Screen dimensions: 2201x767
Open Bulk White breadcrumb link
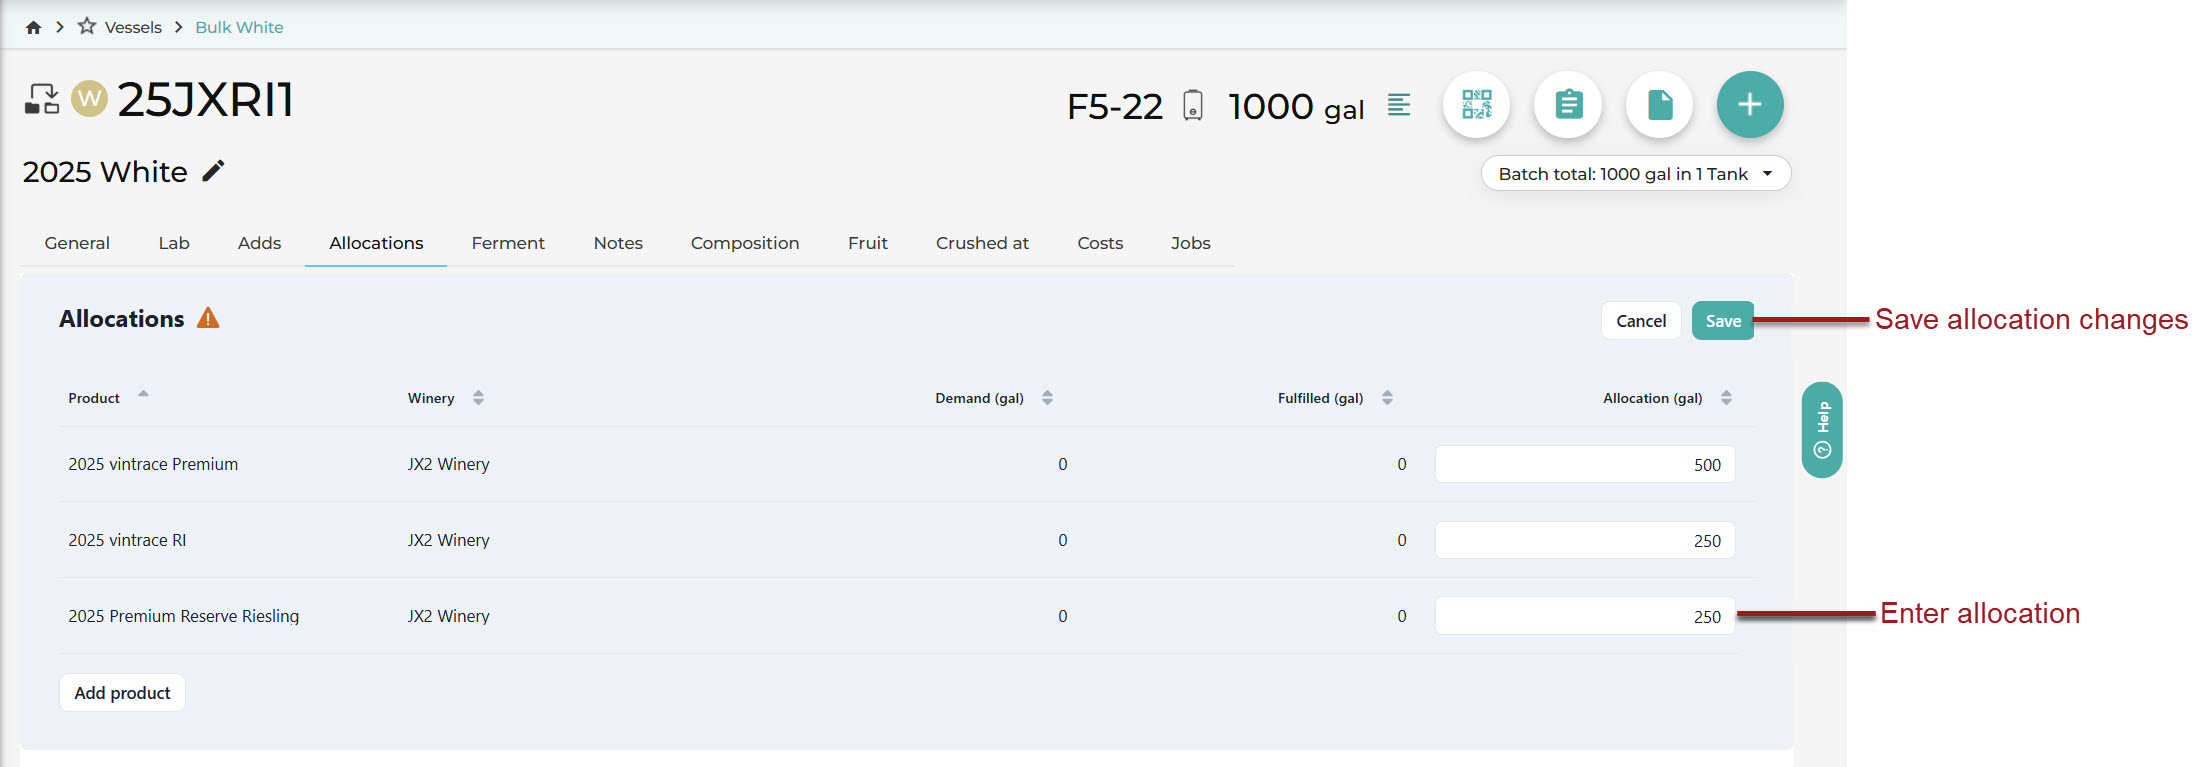click(239, 27)
